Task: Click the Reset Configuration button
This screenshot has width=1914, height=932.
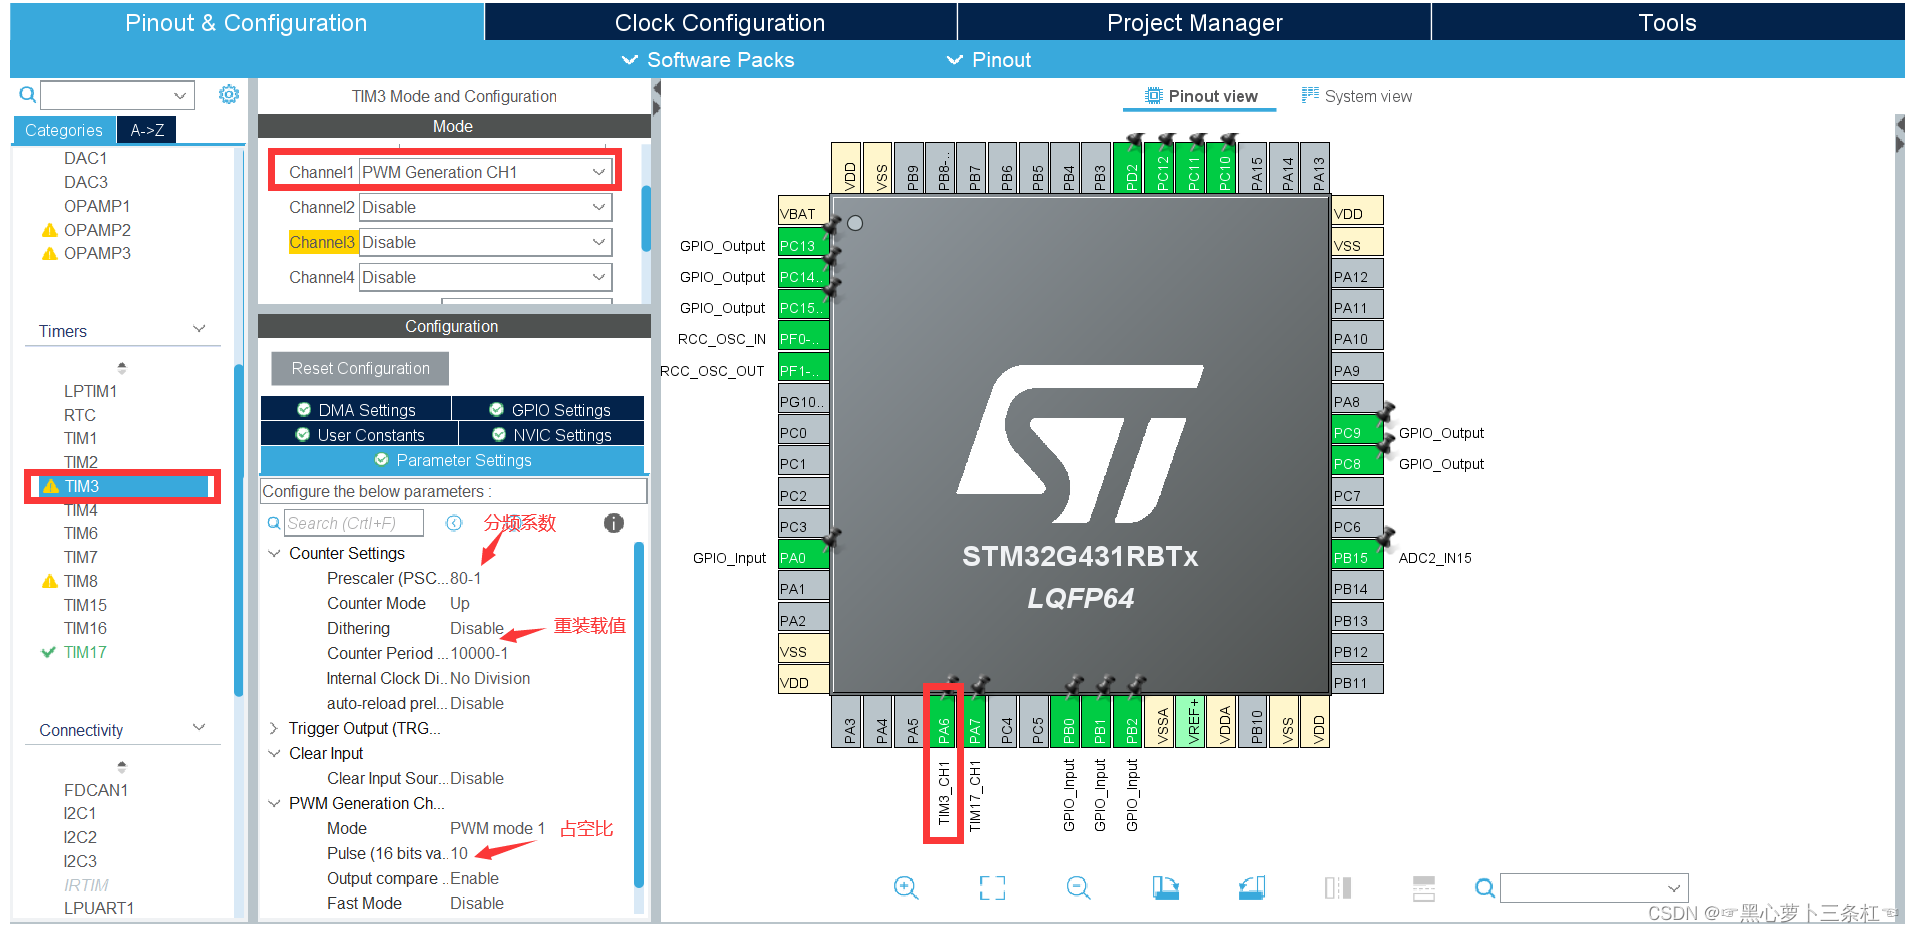Action: (x=360, y=368)
